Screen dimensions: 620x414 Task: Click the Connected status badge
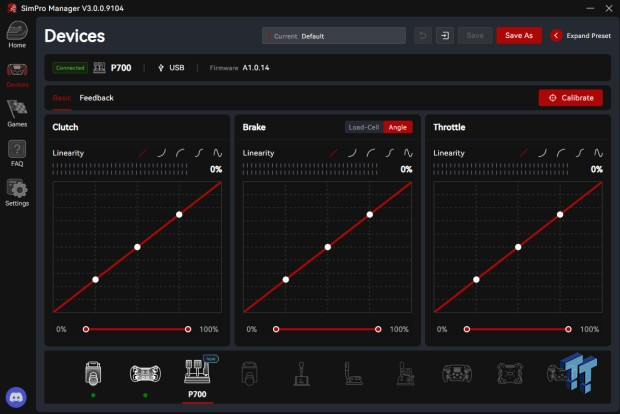[x=70, y=68]
